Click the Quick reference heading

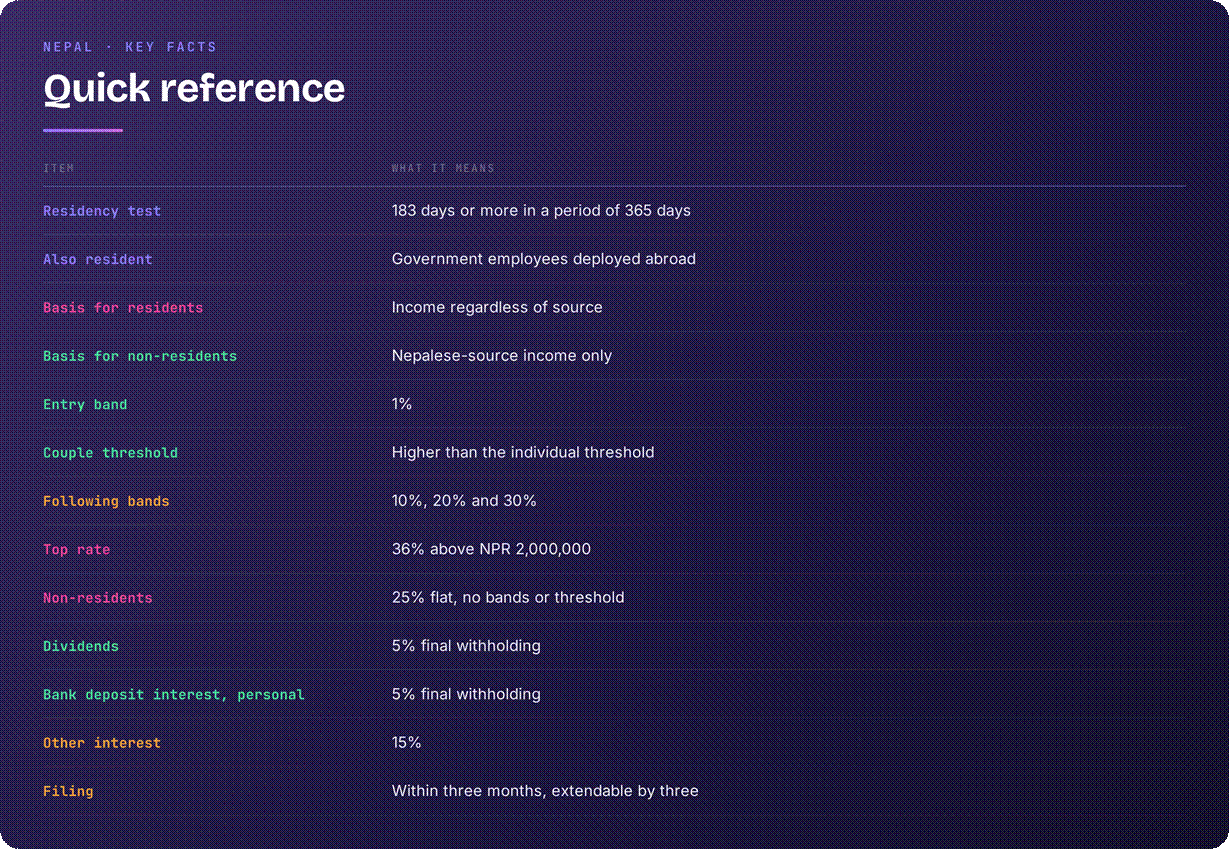click(x=194, y=88)
